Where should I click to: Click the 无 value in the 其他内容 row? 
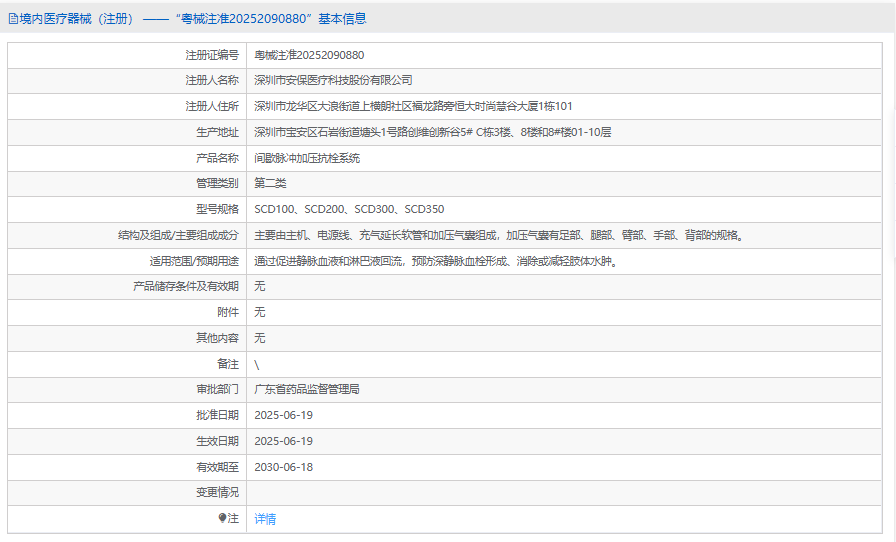[x=260, y=338]
